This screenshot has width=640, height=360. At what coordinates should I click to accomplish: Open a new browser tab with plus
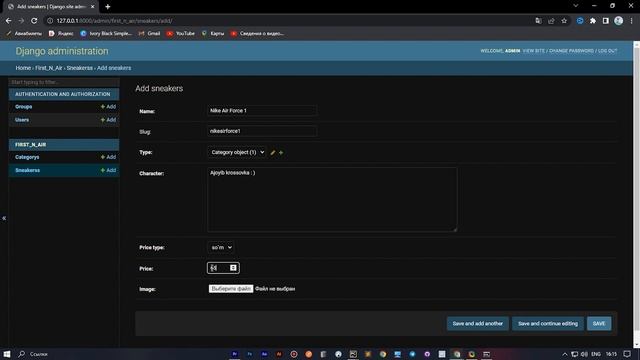point(108,7)
